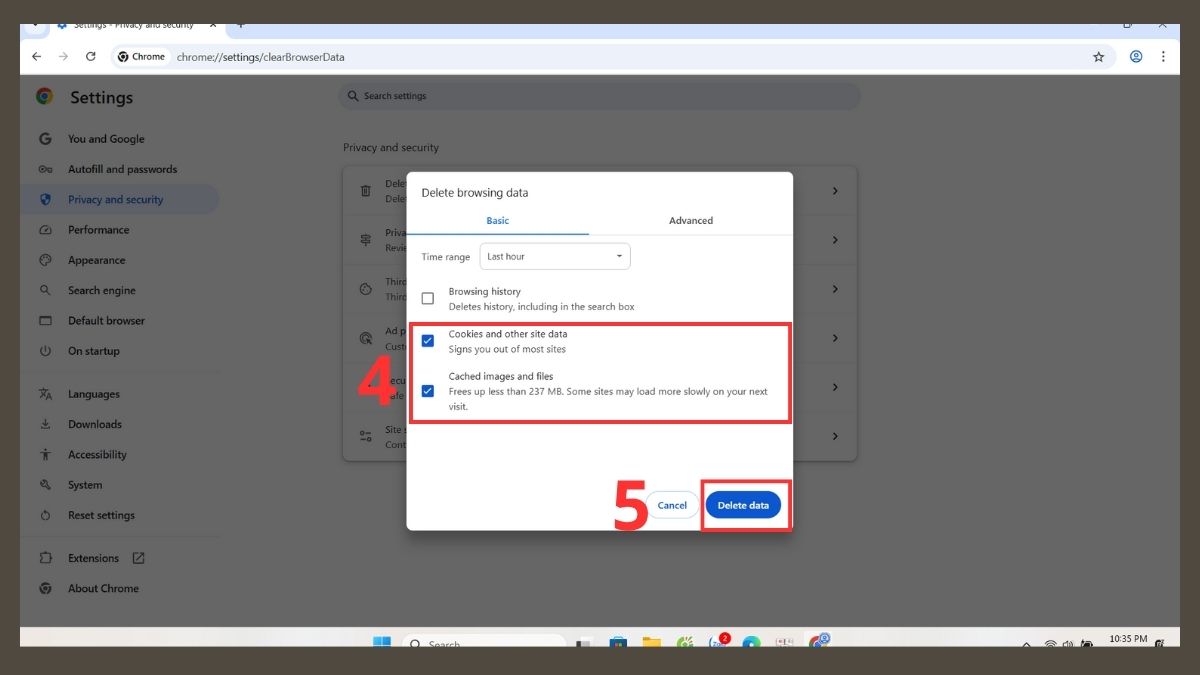Uncheck Cached images and files
The width and height of the screenshot is (1200, 675).
(428, 391)
